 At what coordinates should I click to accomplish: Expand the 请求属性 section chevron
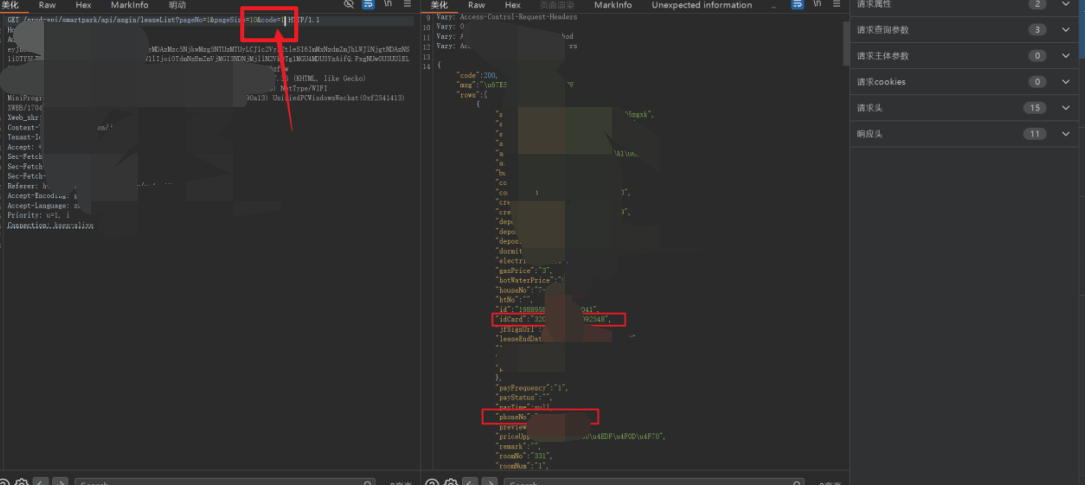coord(1065,4)
